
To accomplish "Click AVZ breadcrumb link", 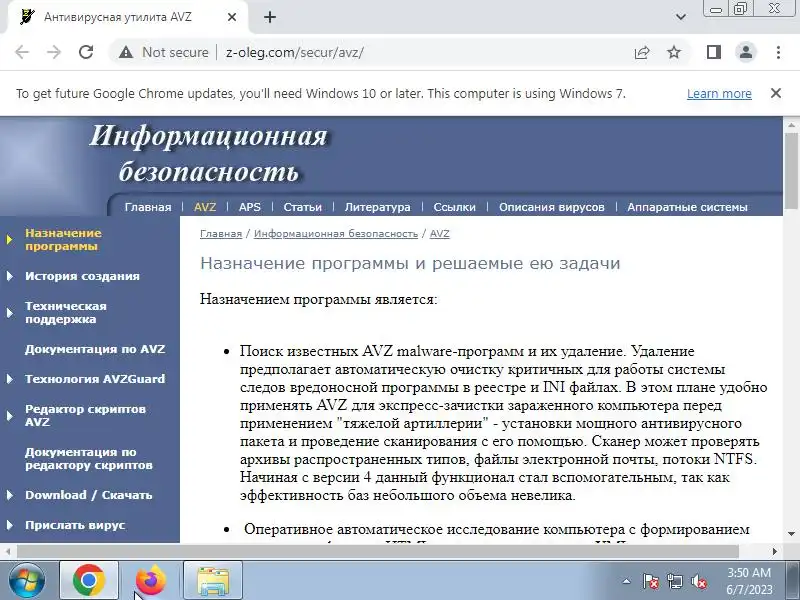I will click(439, 234).
